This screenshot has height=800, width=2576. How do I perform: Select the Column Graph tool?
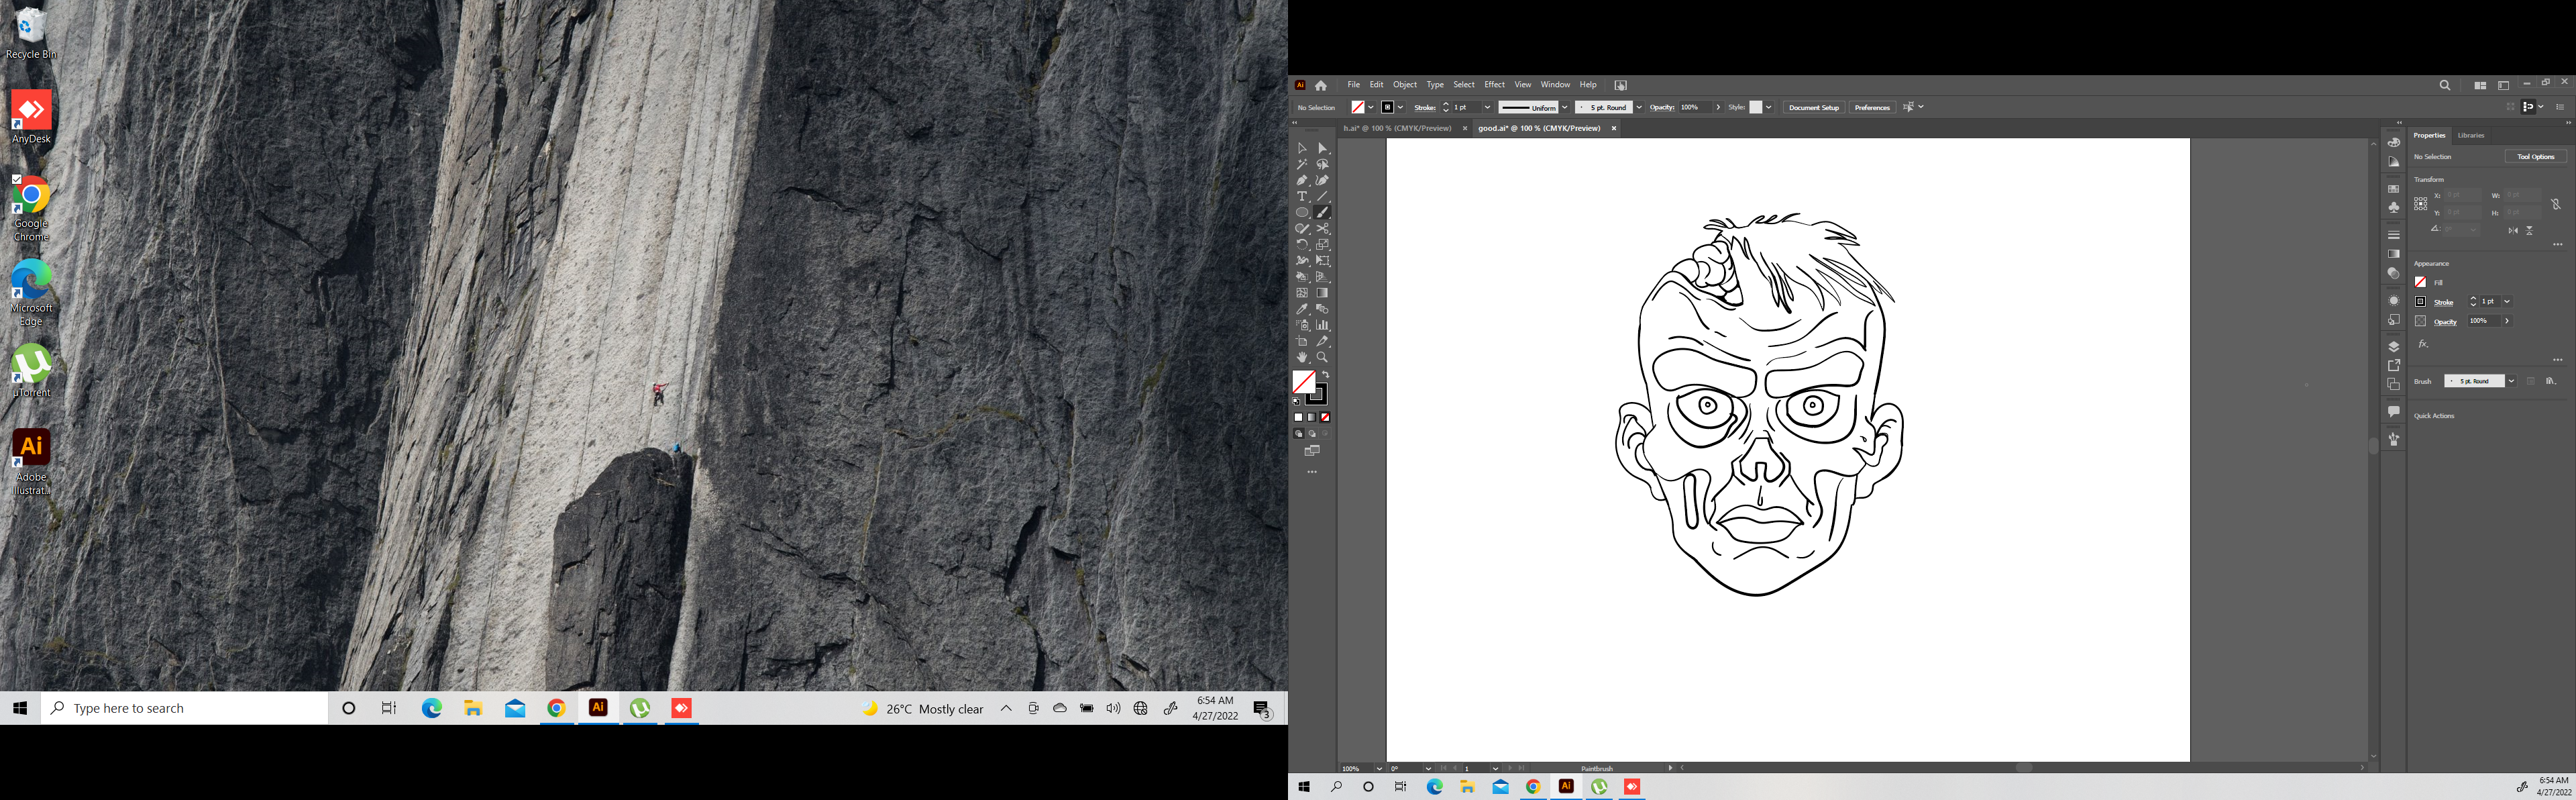[x=1322, y=325]
